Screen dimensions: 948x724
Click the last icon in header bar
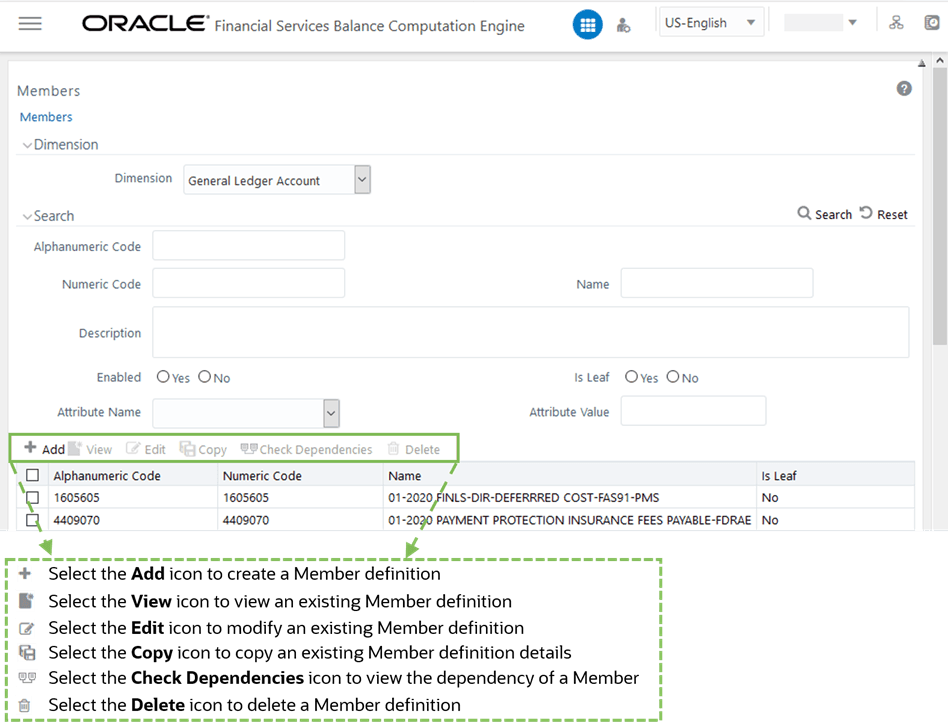[932, 23]
